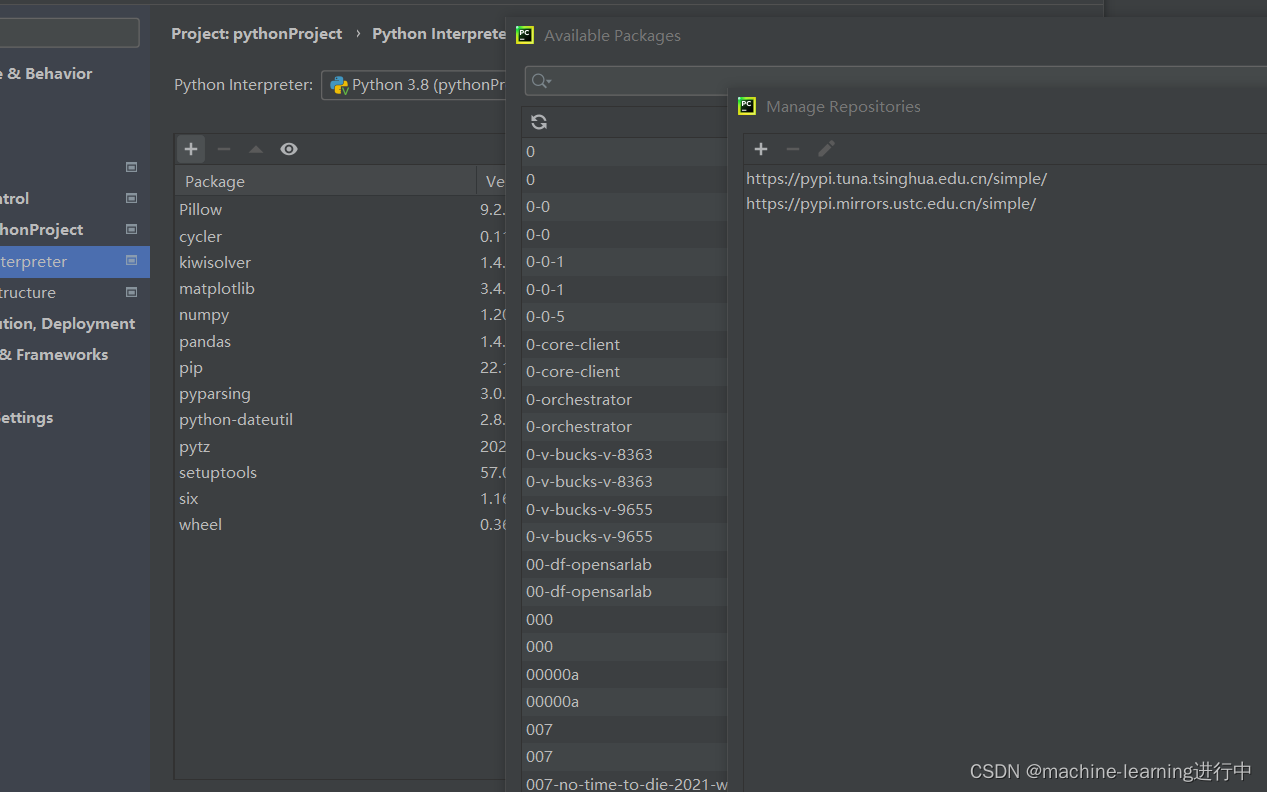
Task: Click the Package column header
Action: tap(326, 181)
